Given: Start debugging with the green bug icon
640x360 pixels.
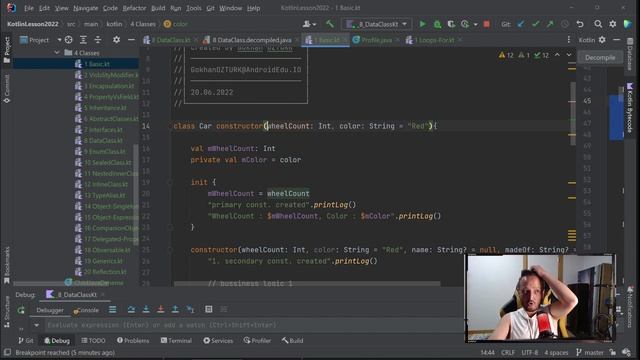Looking at the screenshot, I should tap(437, 24).
